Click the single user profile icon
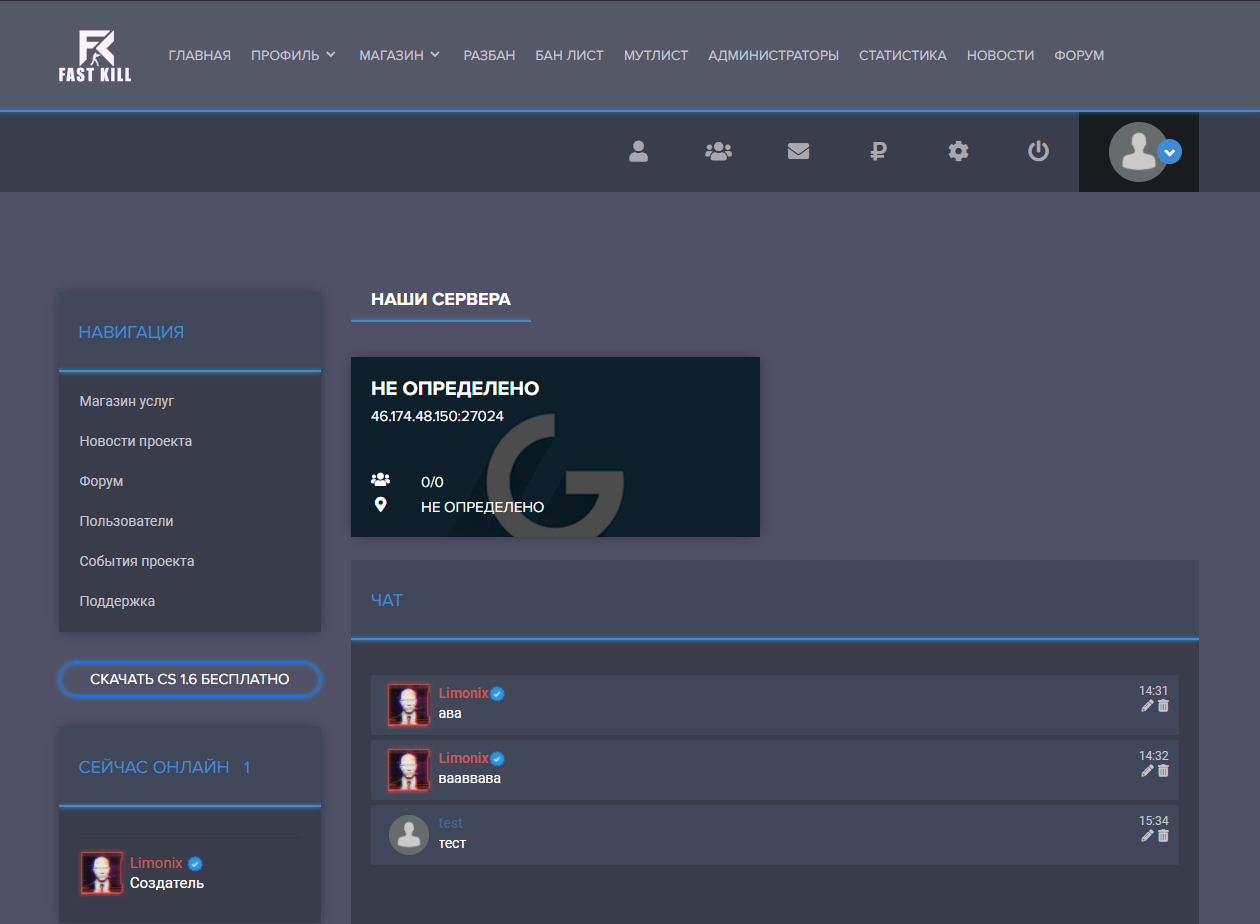This screenshot has height=924, width=1260. 638,152
